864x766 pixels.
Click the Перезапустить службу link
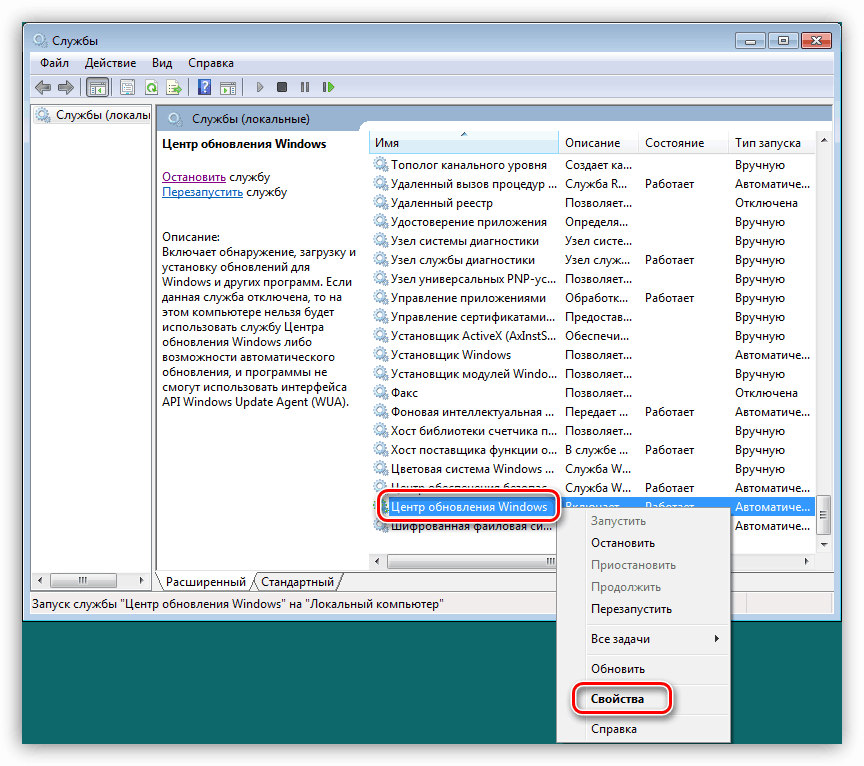click(x=202, y=192)
